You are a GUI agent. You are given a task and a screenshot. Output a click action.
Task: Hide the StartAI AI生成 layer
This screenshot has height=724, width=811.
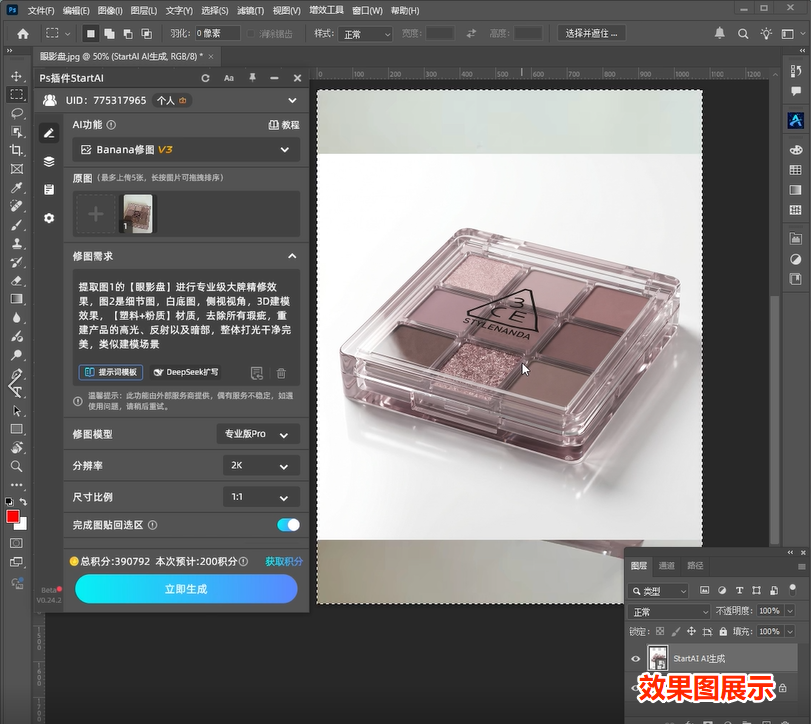pyautogui.click(x=636, y=658)
